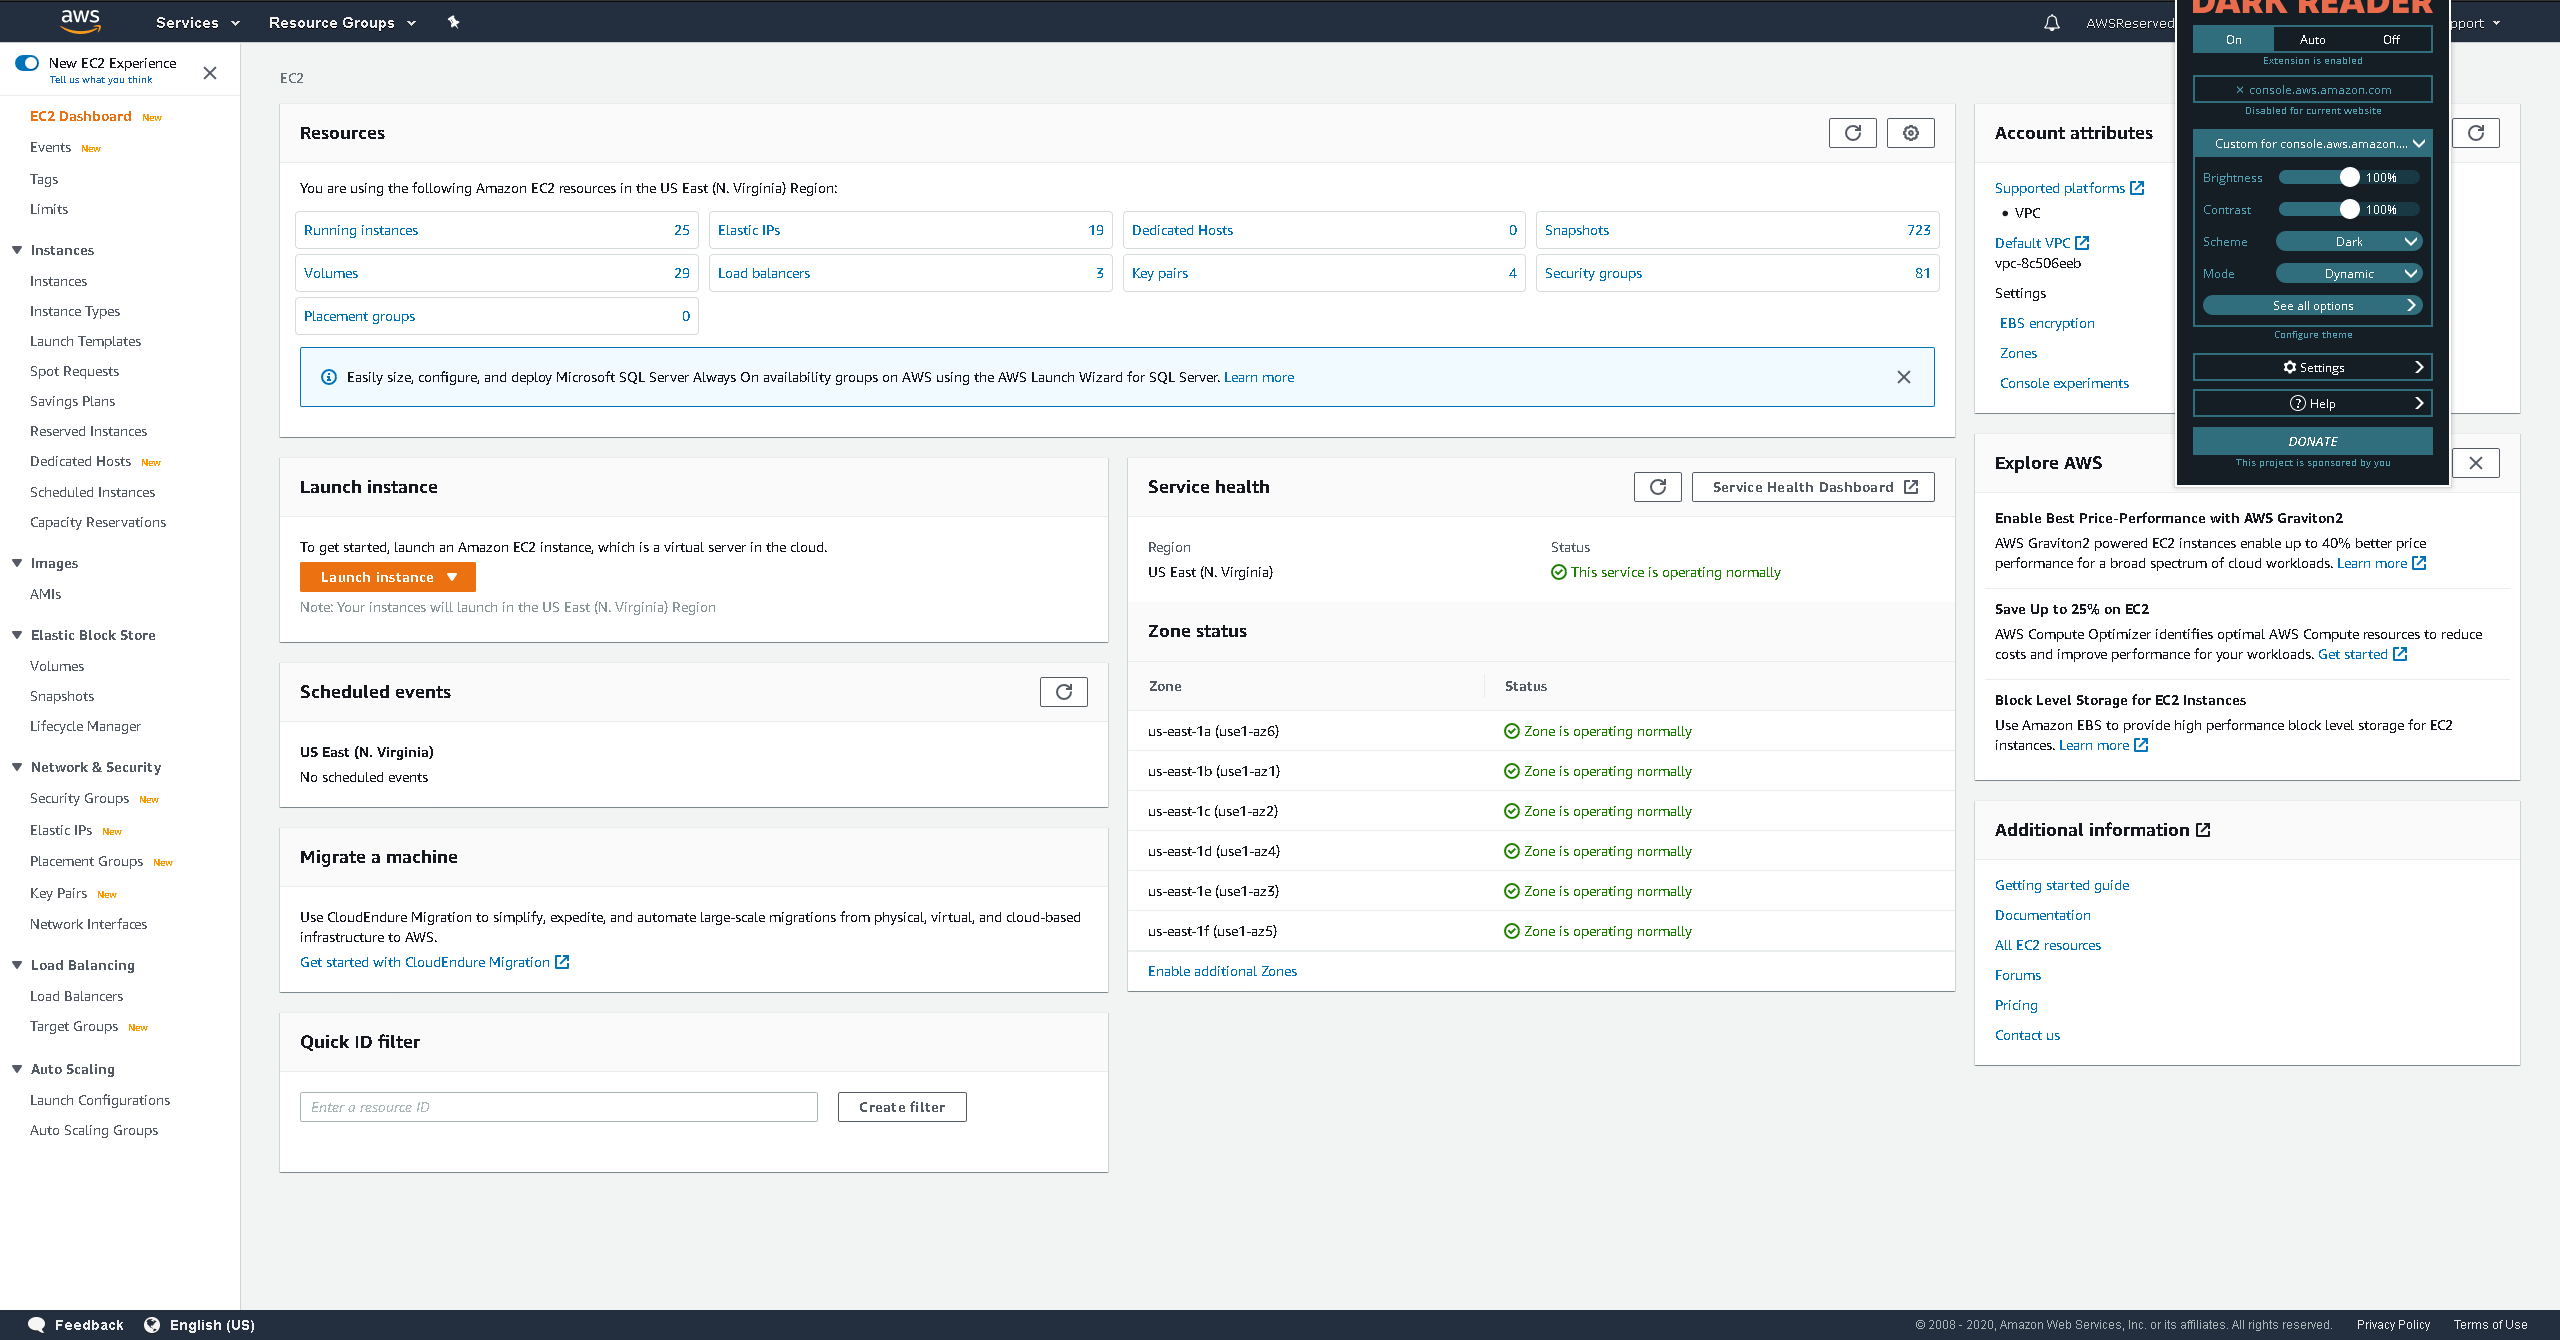Click the Feedback speech bubble icon

(x=37, y=1324)
